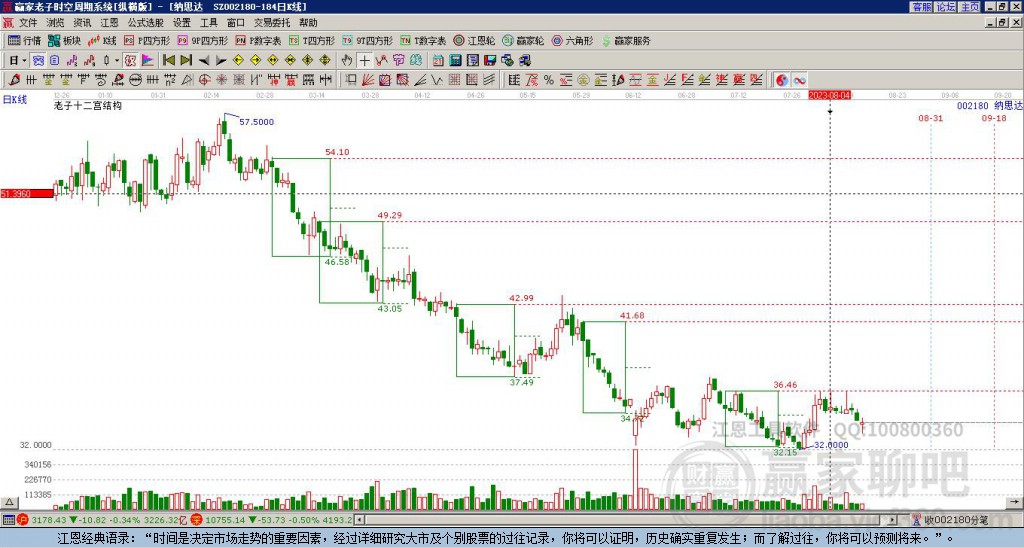
Task: Click the 002180 纳思达 stock code label
Action: tap(989, 106)
